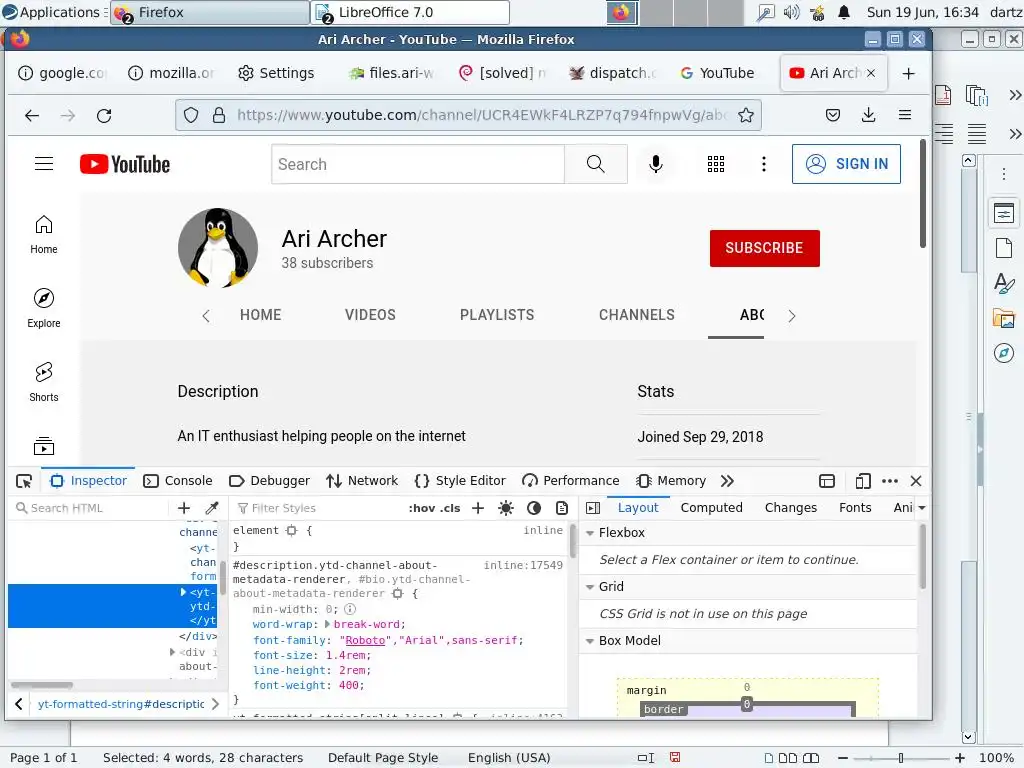Open YouTube settings three-dot menu

tap(763, 164)
